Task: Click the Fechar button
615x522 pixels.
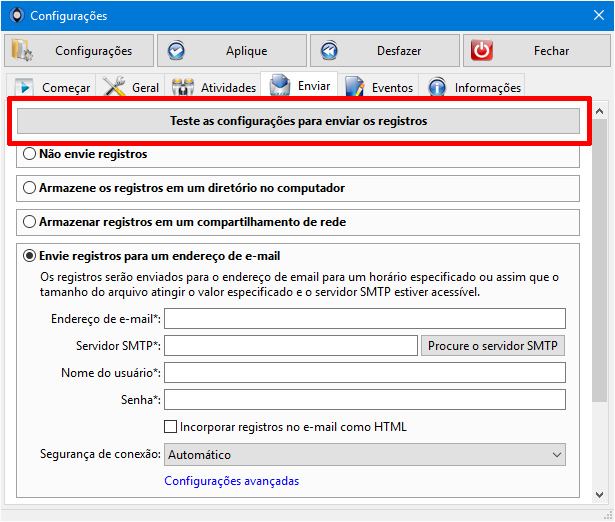Action: [x=537, y=51]
